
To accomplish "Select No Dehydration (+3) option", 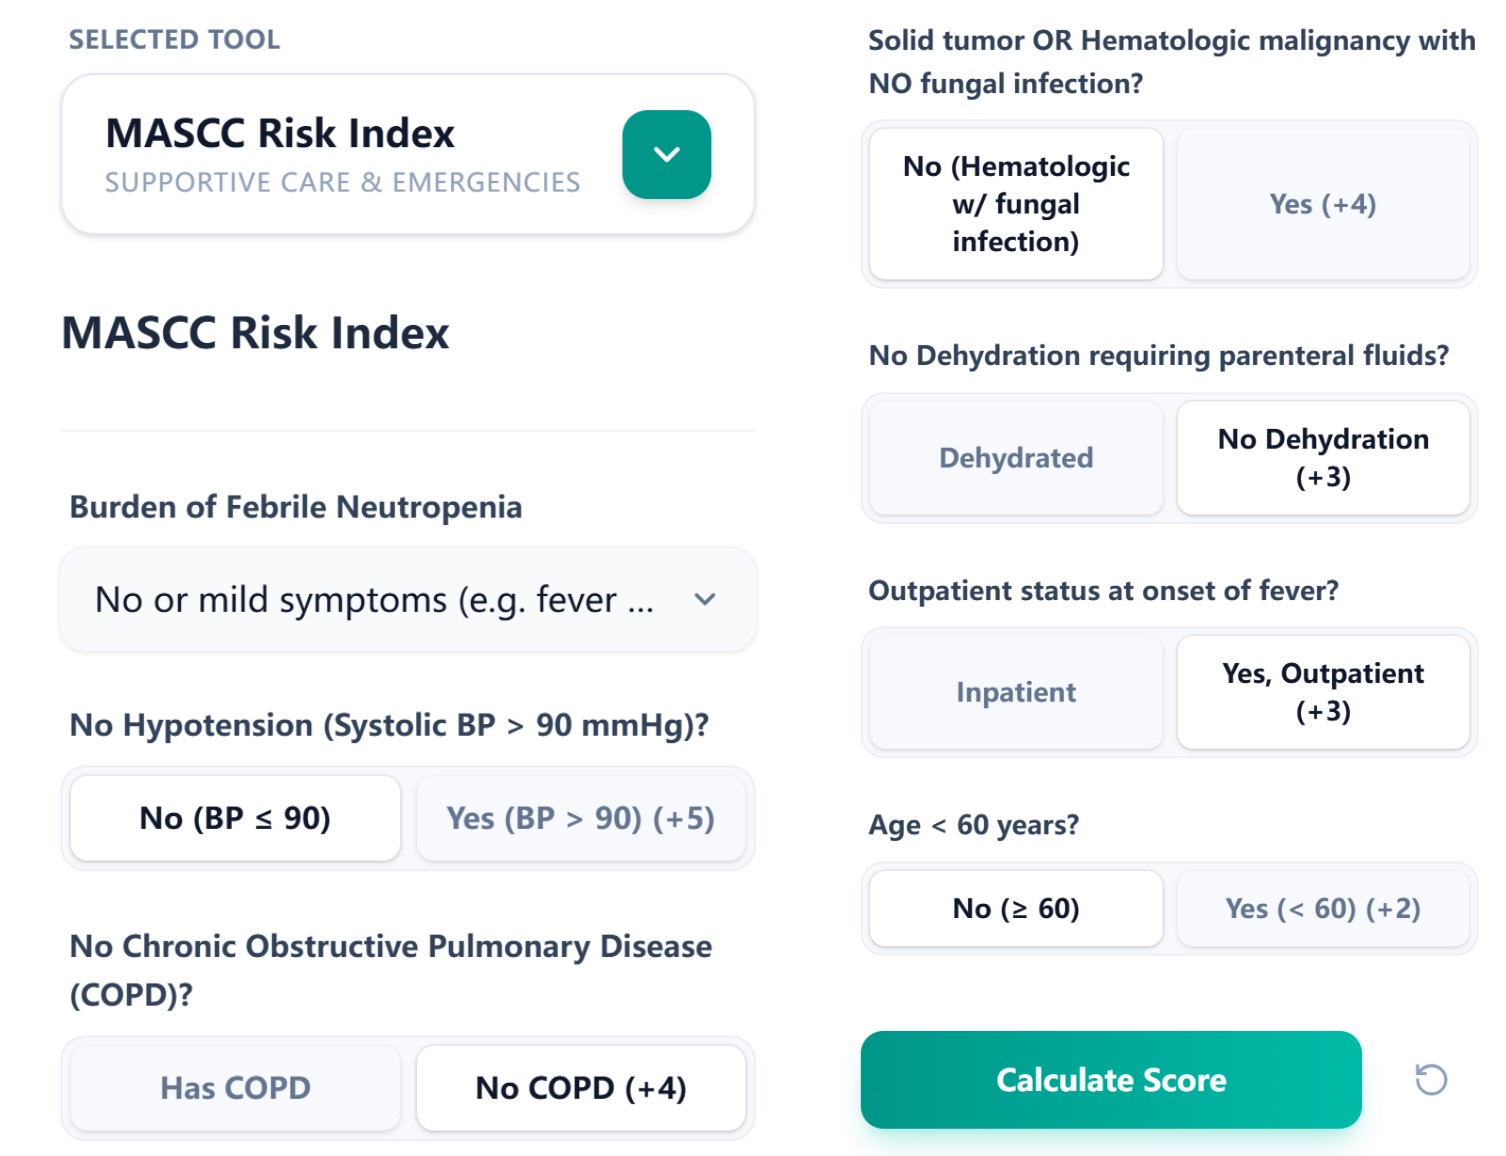I will (1322, 458).
